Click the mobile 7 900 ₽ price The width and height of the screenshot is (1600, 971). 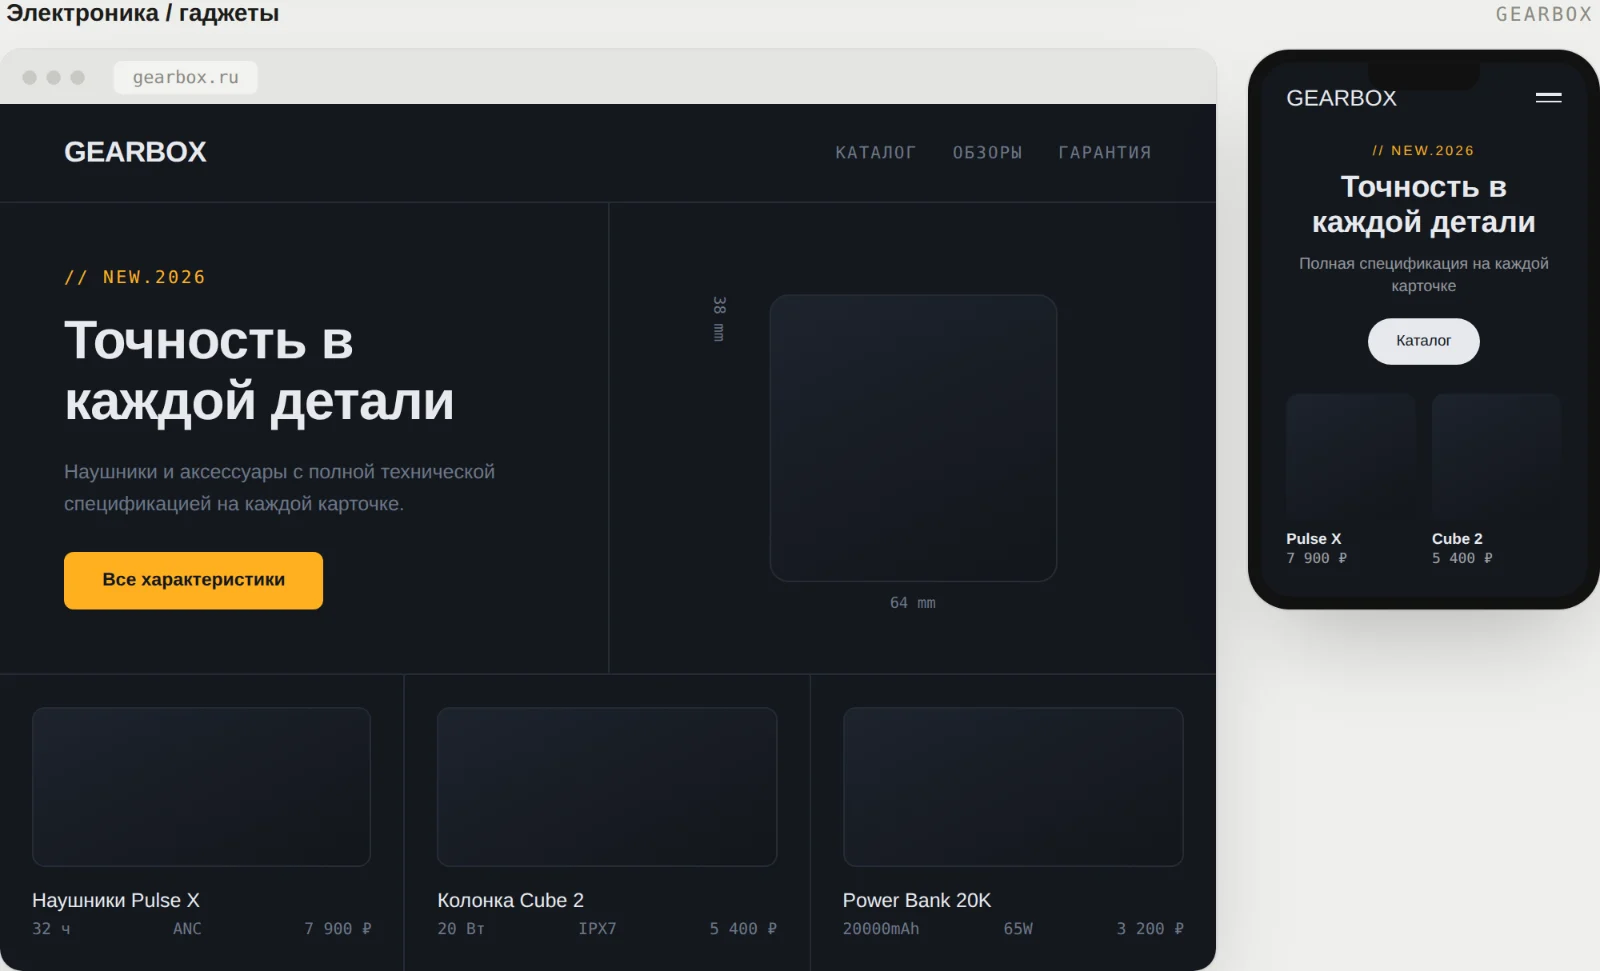[1316, 558]
